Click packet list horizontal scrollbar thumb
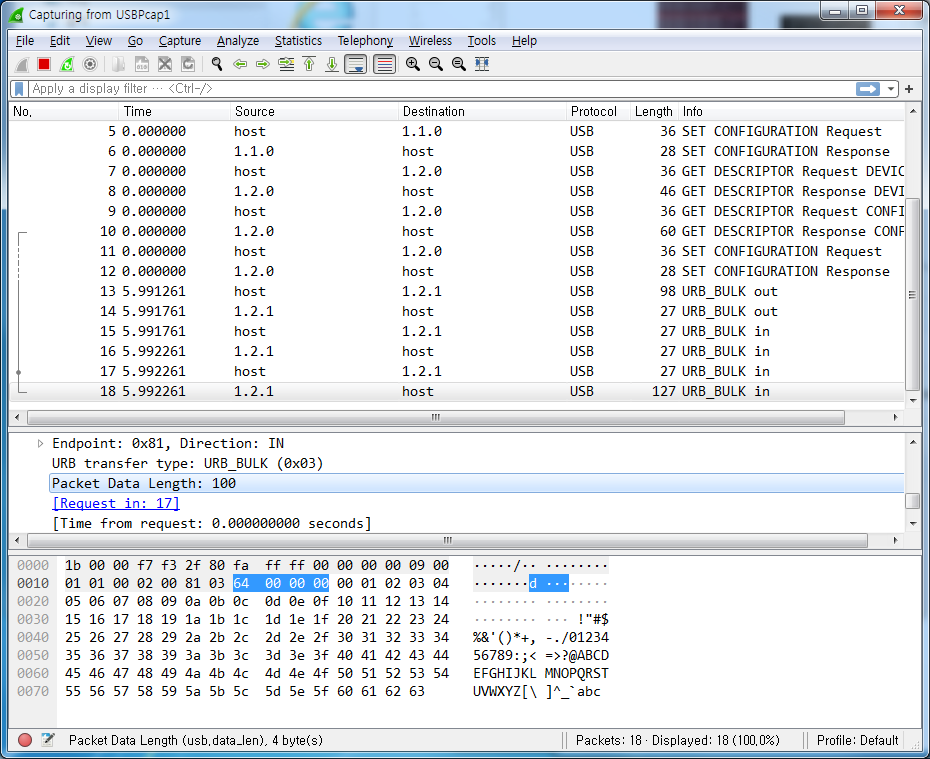Image resolution: width=930 pixels, height=759 pixels. coord(436,417)
